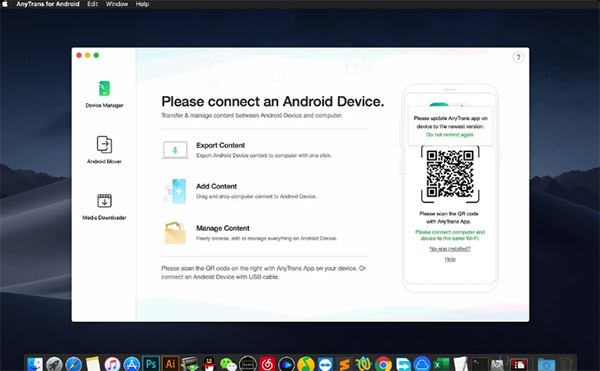Viewport: 600px width, 371px height.
Task: Open the Device Manager sidebar icon
Action: click(104, 89)
